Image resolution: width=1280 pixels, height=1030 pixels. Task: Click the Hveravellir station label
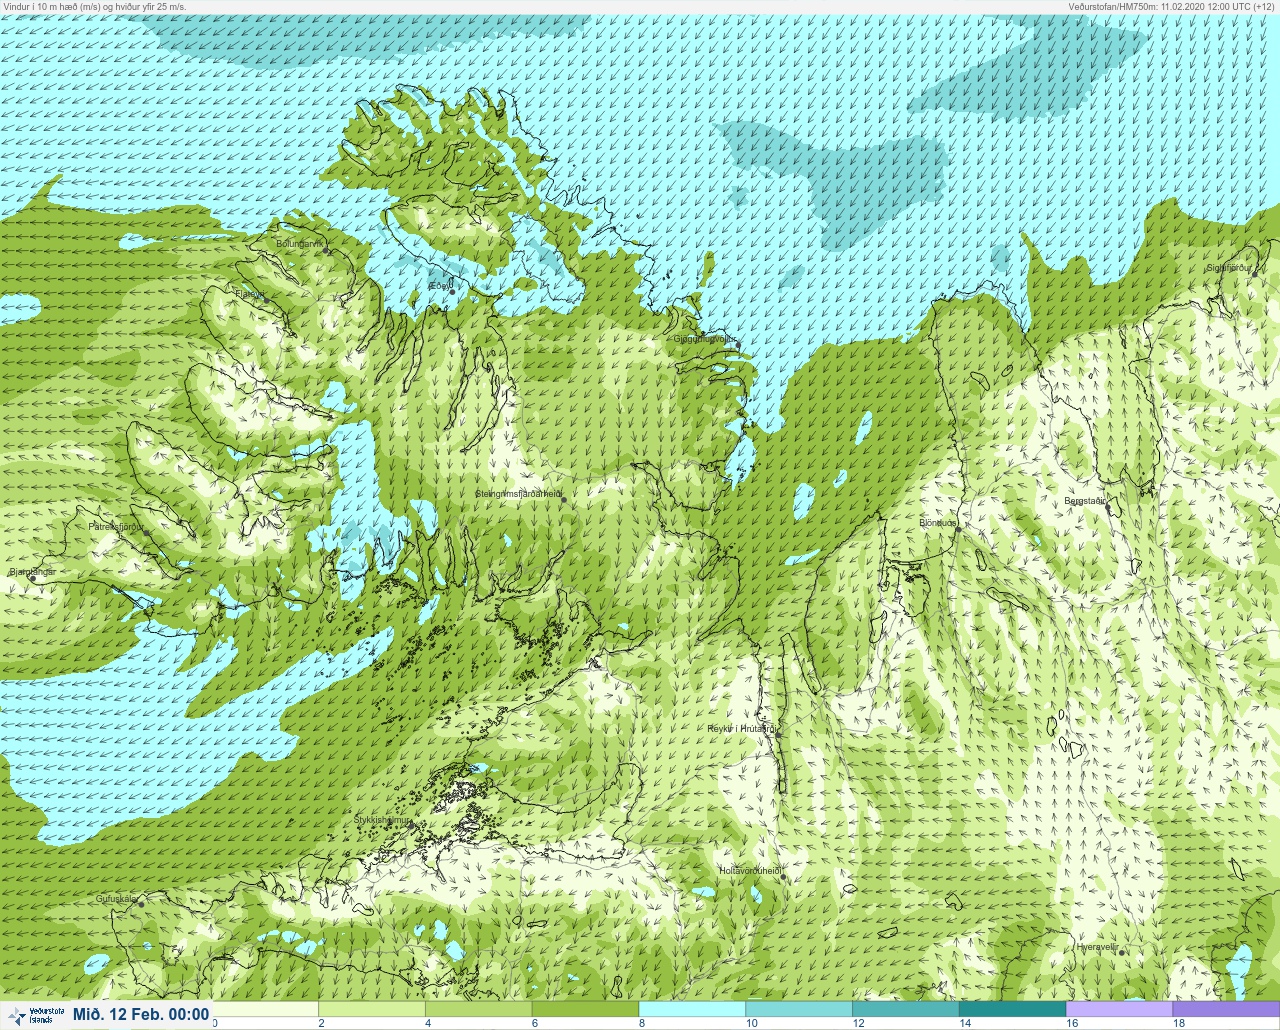pyautogui.click(x=1097, y=946)
